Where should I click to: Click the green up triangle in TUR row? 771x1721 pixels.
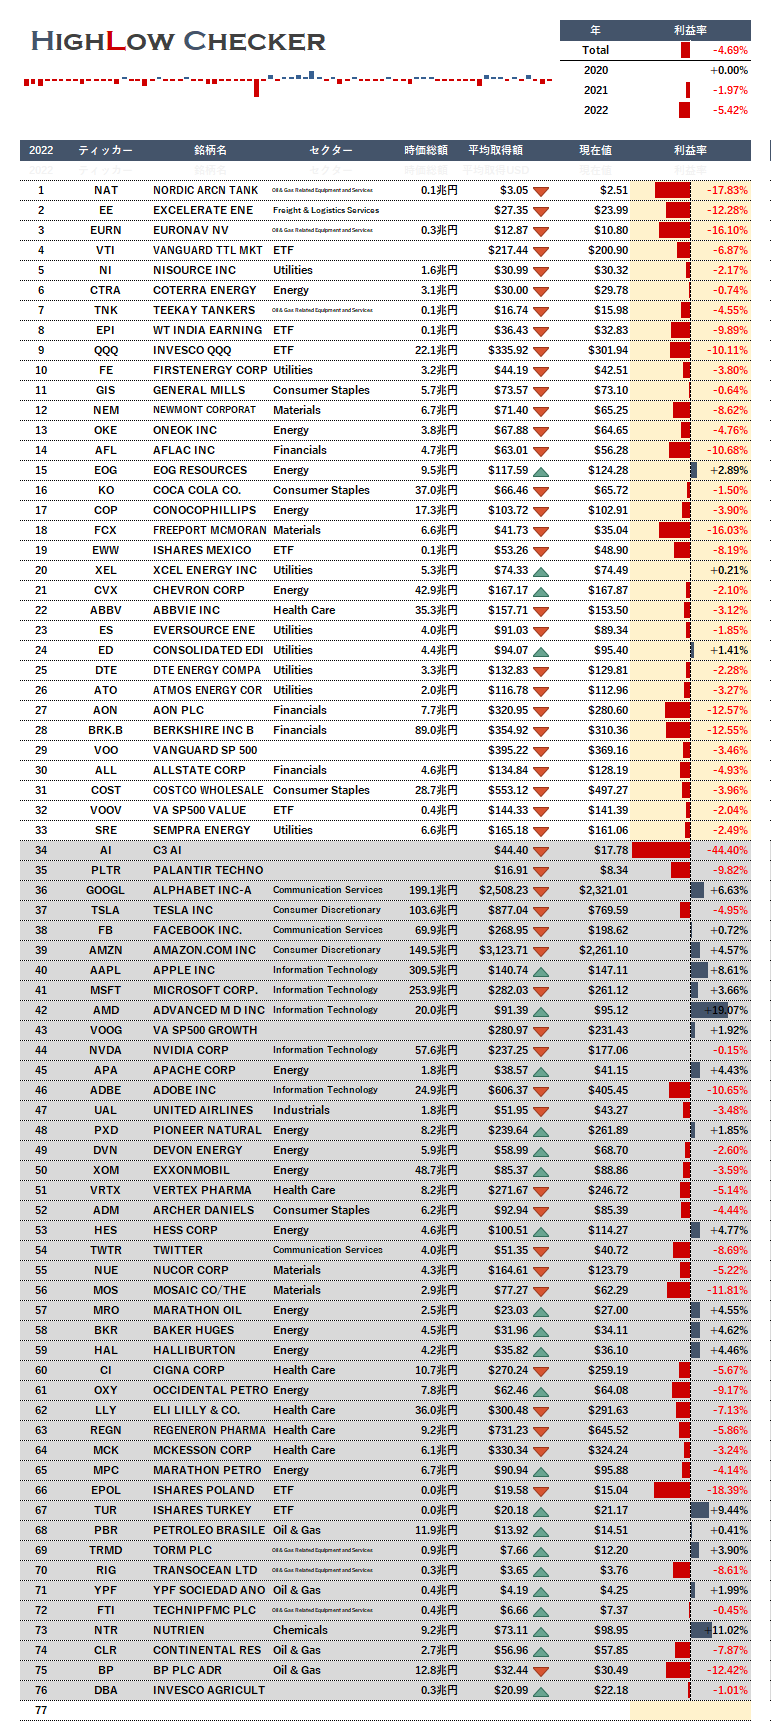point(541,1511)
